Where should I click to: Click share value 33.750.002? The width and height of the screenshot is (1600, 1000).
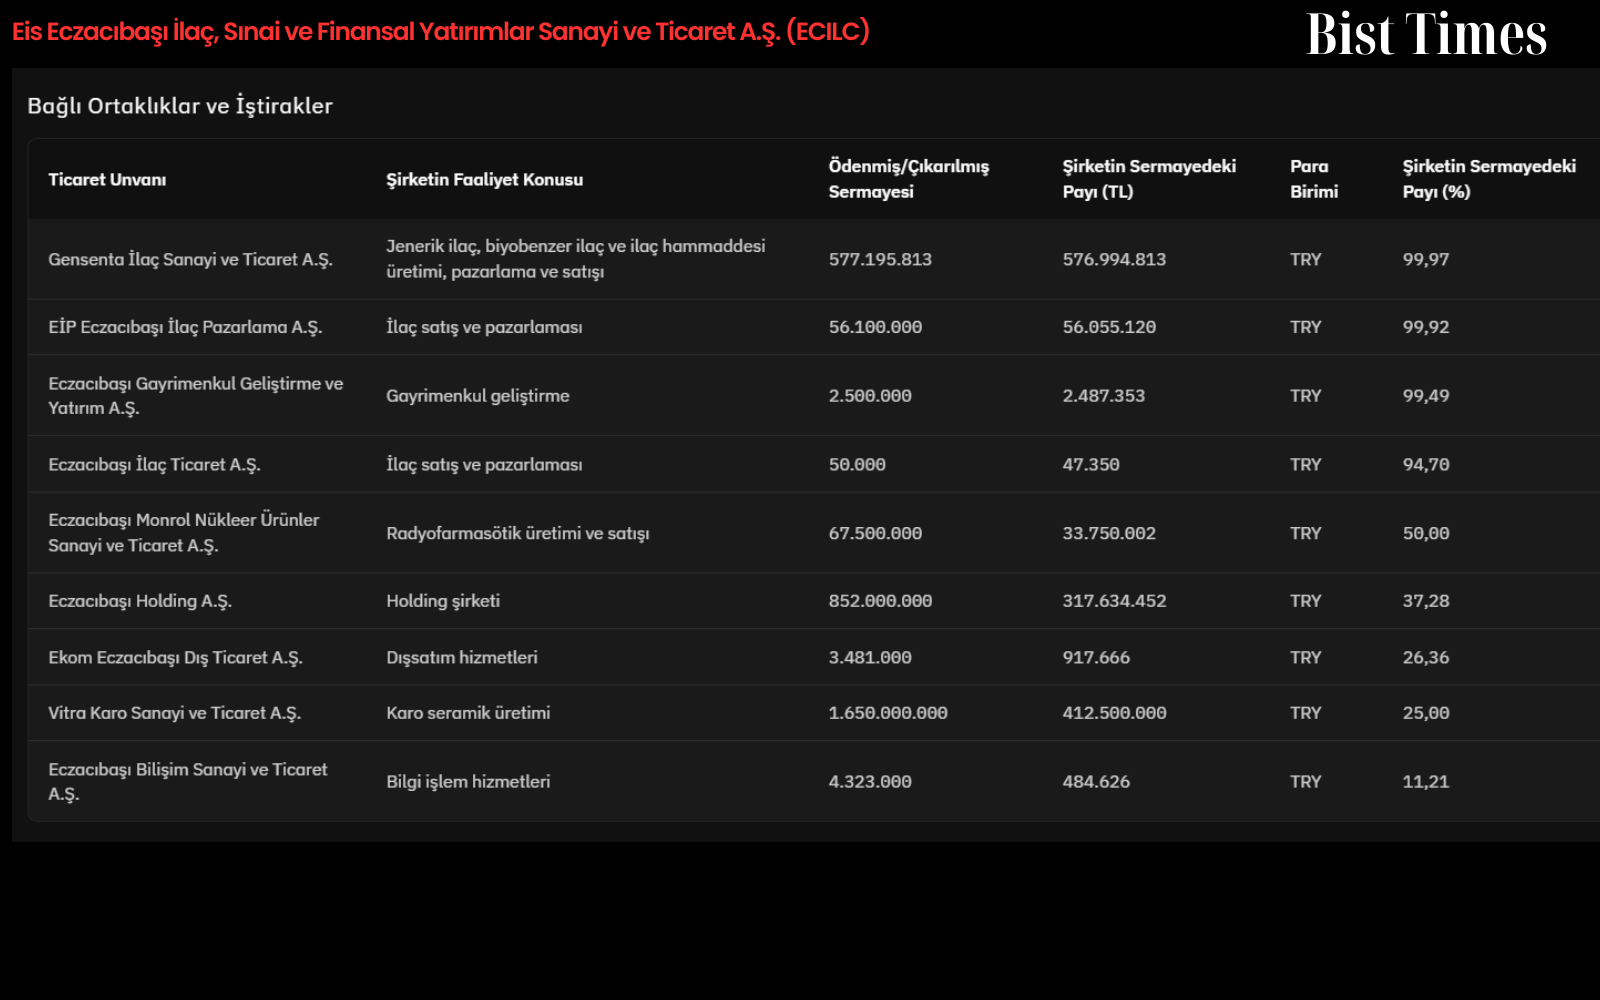click(x=1109, y=533)
